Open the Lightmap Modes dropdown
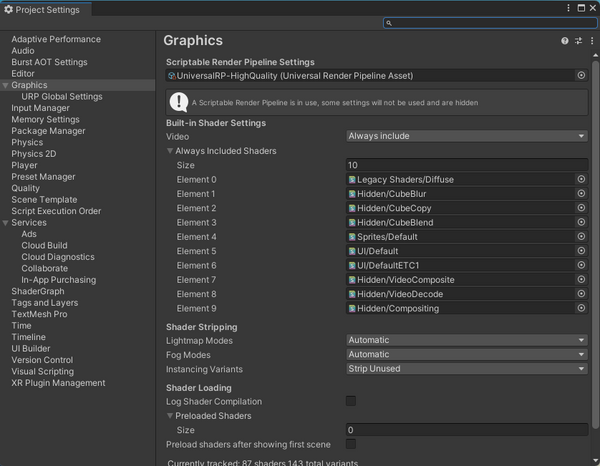This screenshot has width=600, height=466. point(466,340)
